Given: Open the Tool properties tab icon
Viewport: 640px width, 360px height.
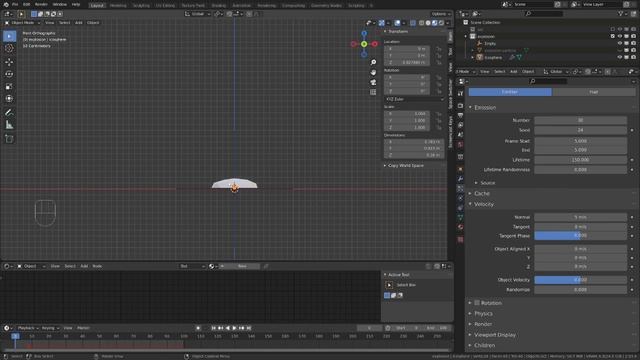Looking at the screenshot, I should tap(460, 93).
